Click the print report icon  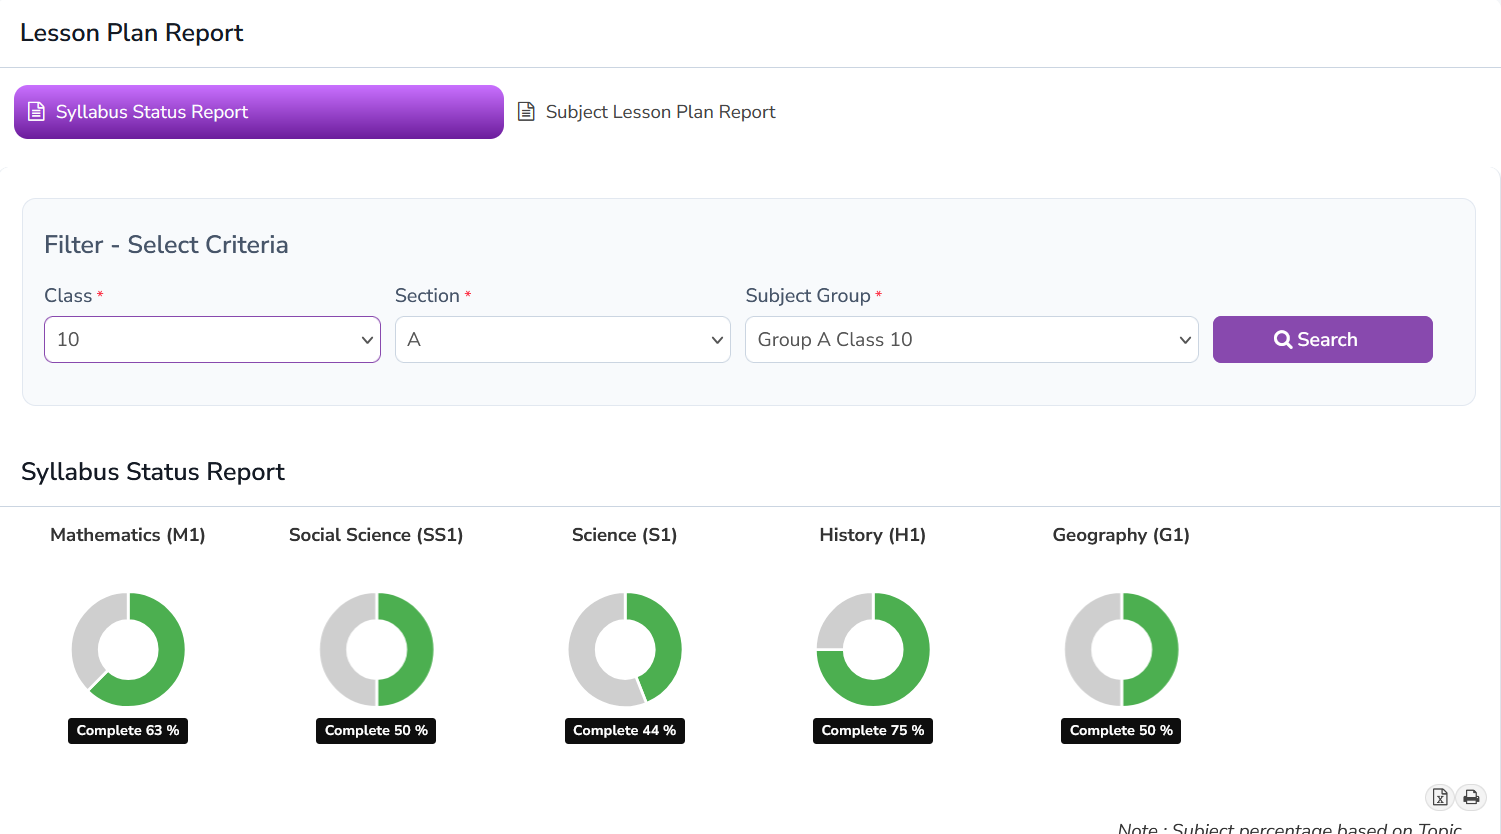coord(1471,797)
